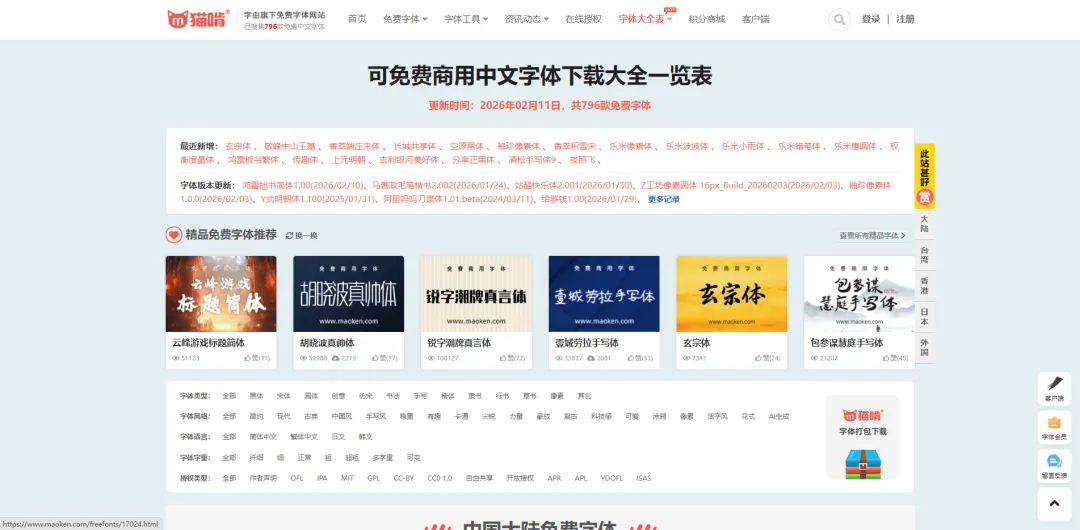Image resolution: width=1080 pixels, height=530 pixels.
Task: Open 胡晓波真帅体 thumbnail
Action: tap(349, 294)
